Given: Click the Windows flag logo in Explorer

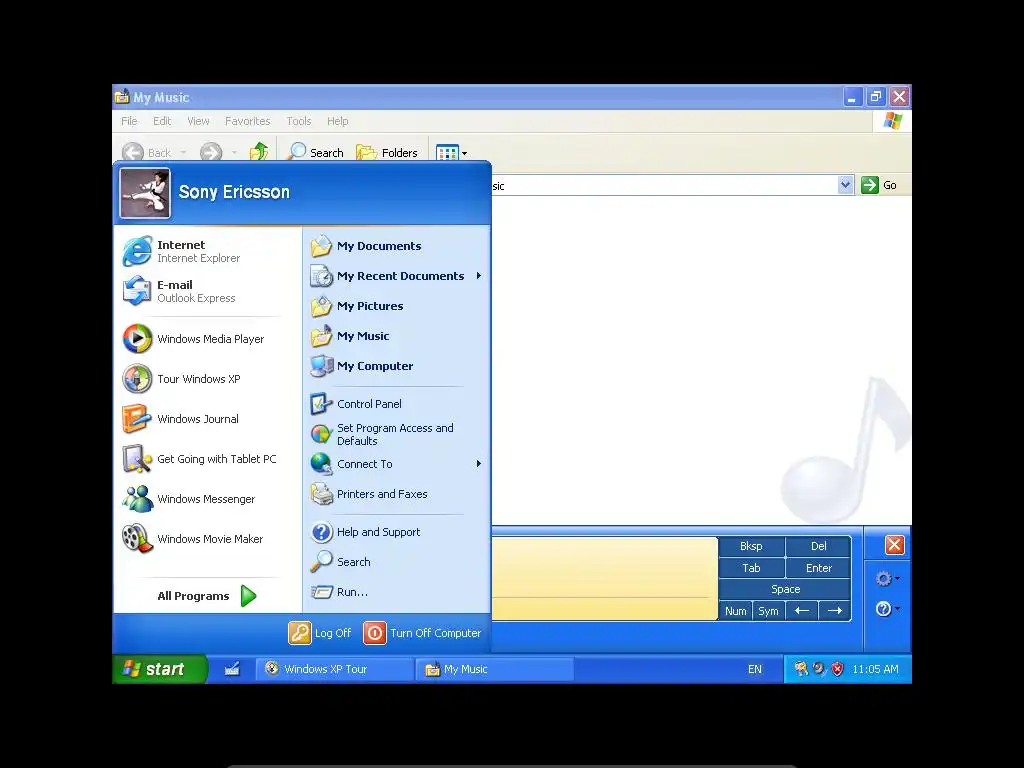Looking at the screenshot, I should (x=893, y=121).
